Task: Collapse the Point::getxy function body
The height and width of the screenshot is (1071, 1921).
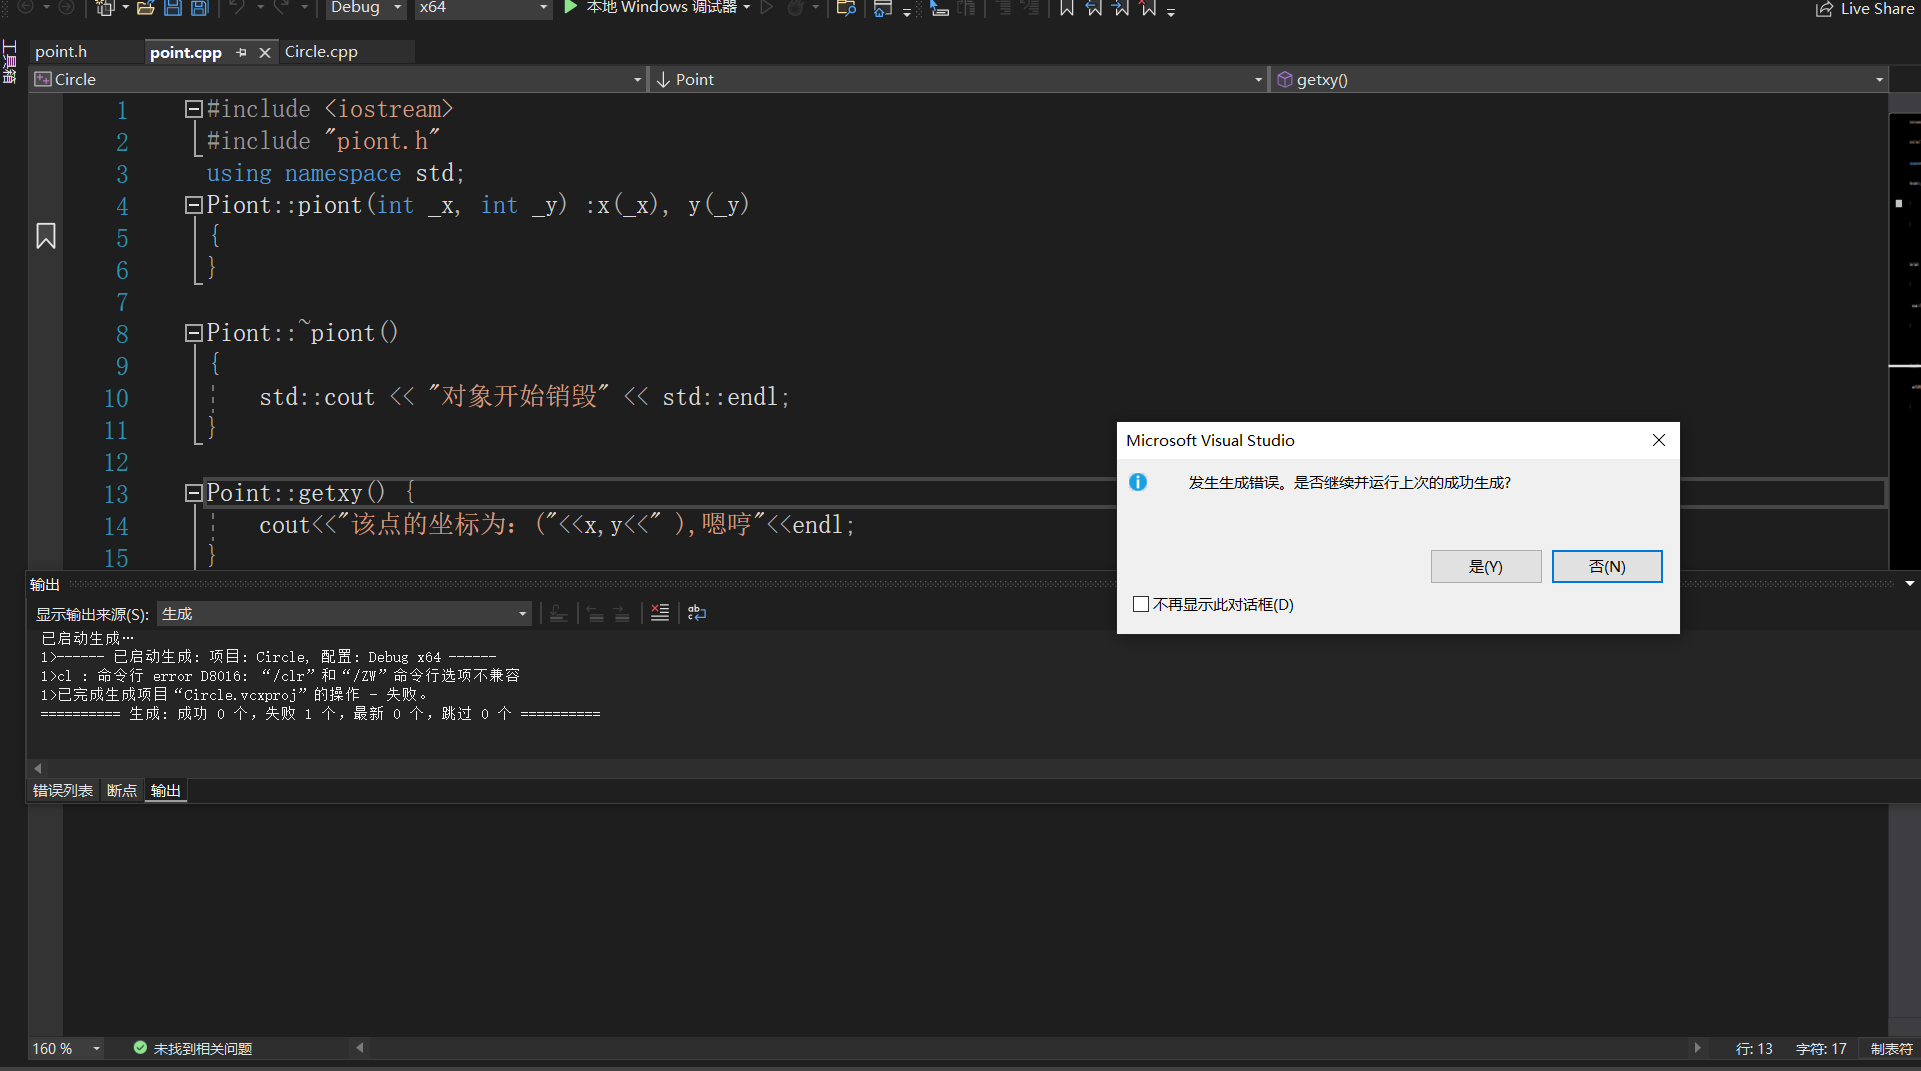Action: point(193,492)
